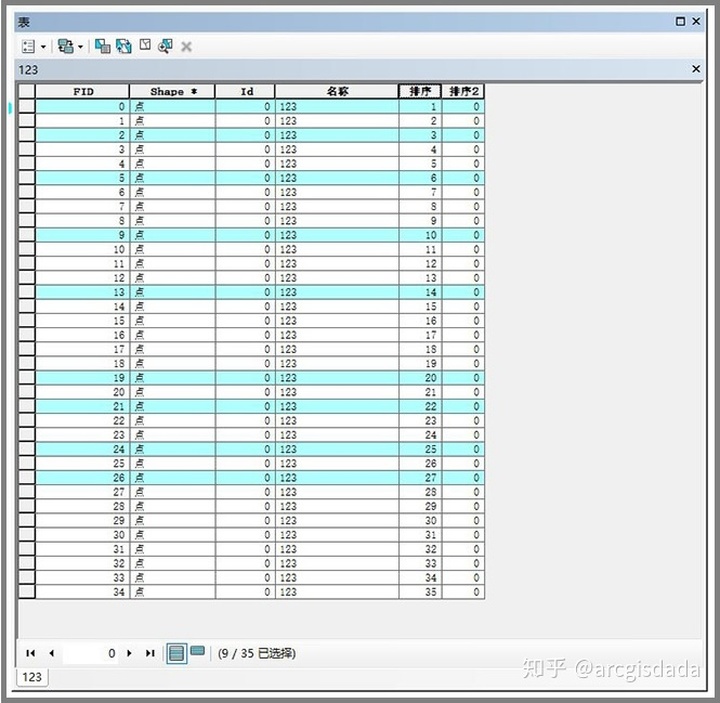
Task: Click FID cell with value 30
Action: click(x=83, y=534)
